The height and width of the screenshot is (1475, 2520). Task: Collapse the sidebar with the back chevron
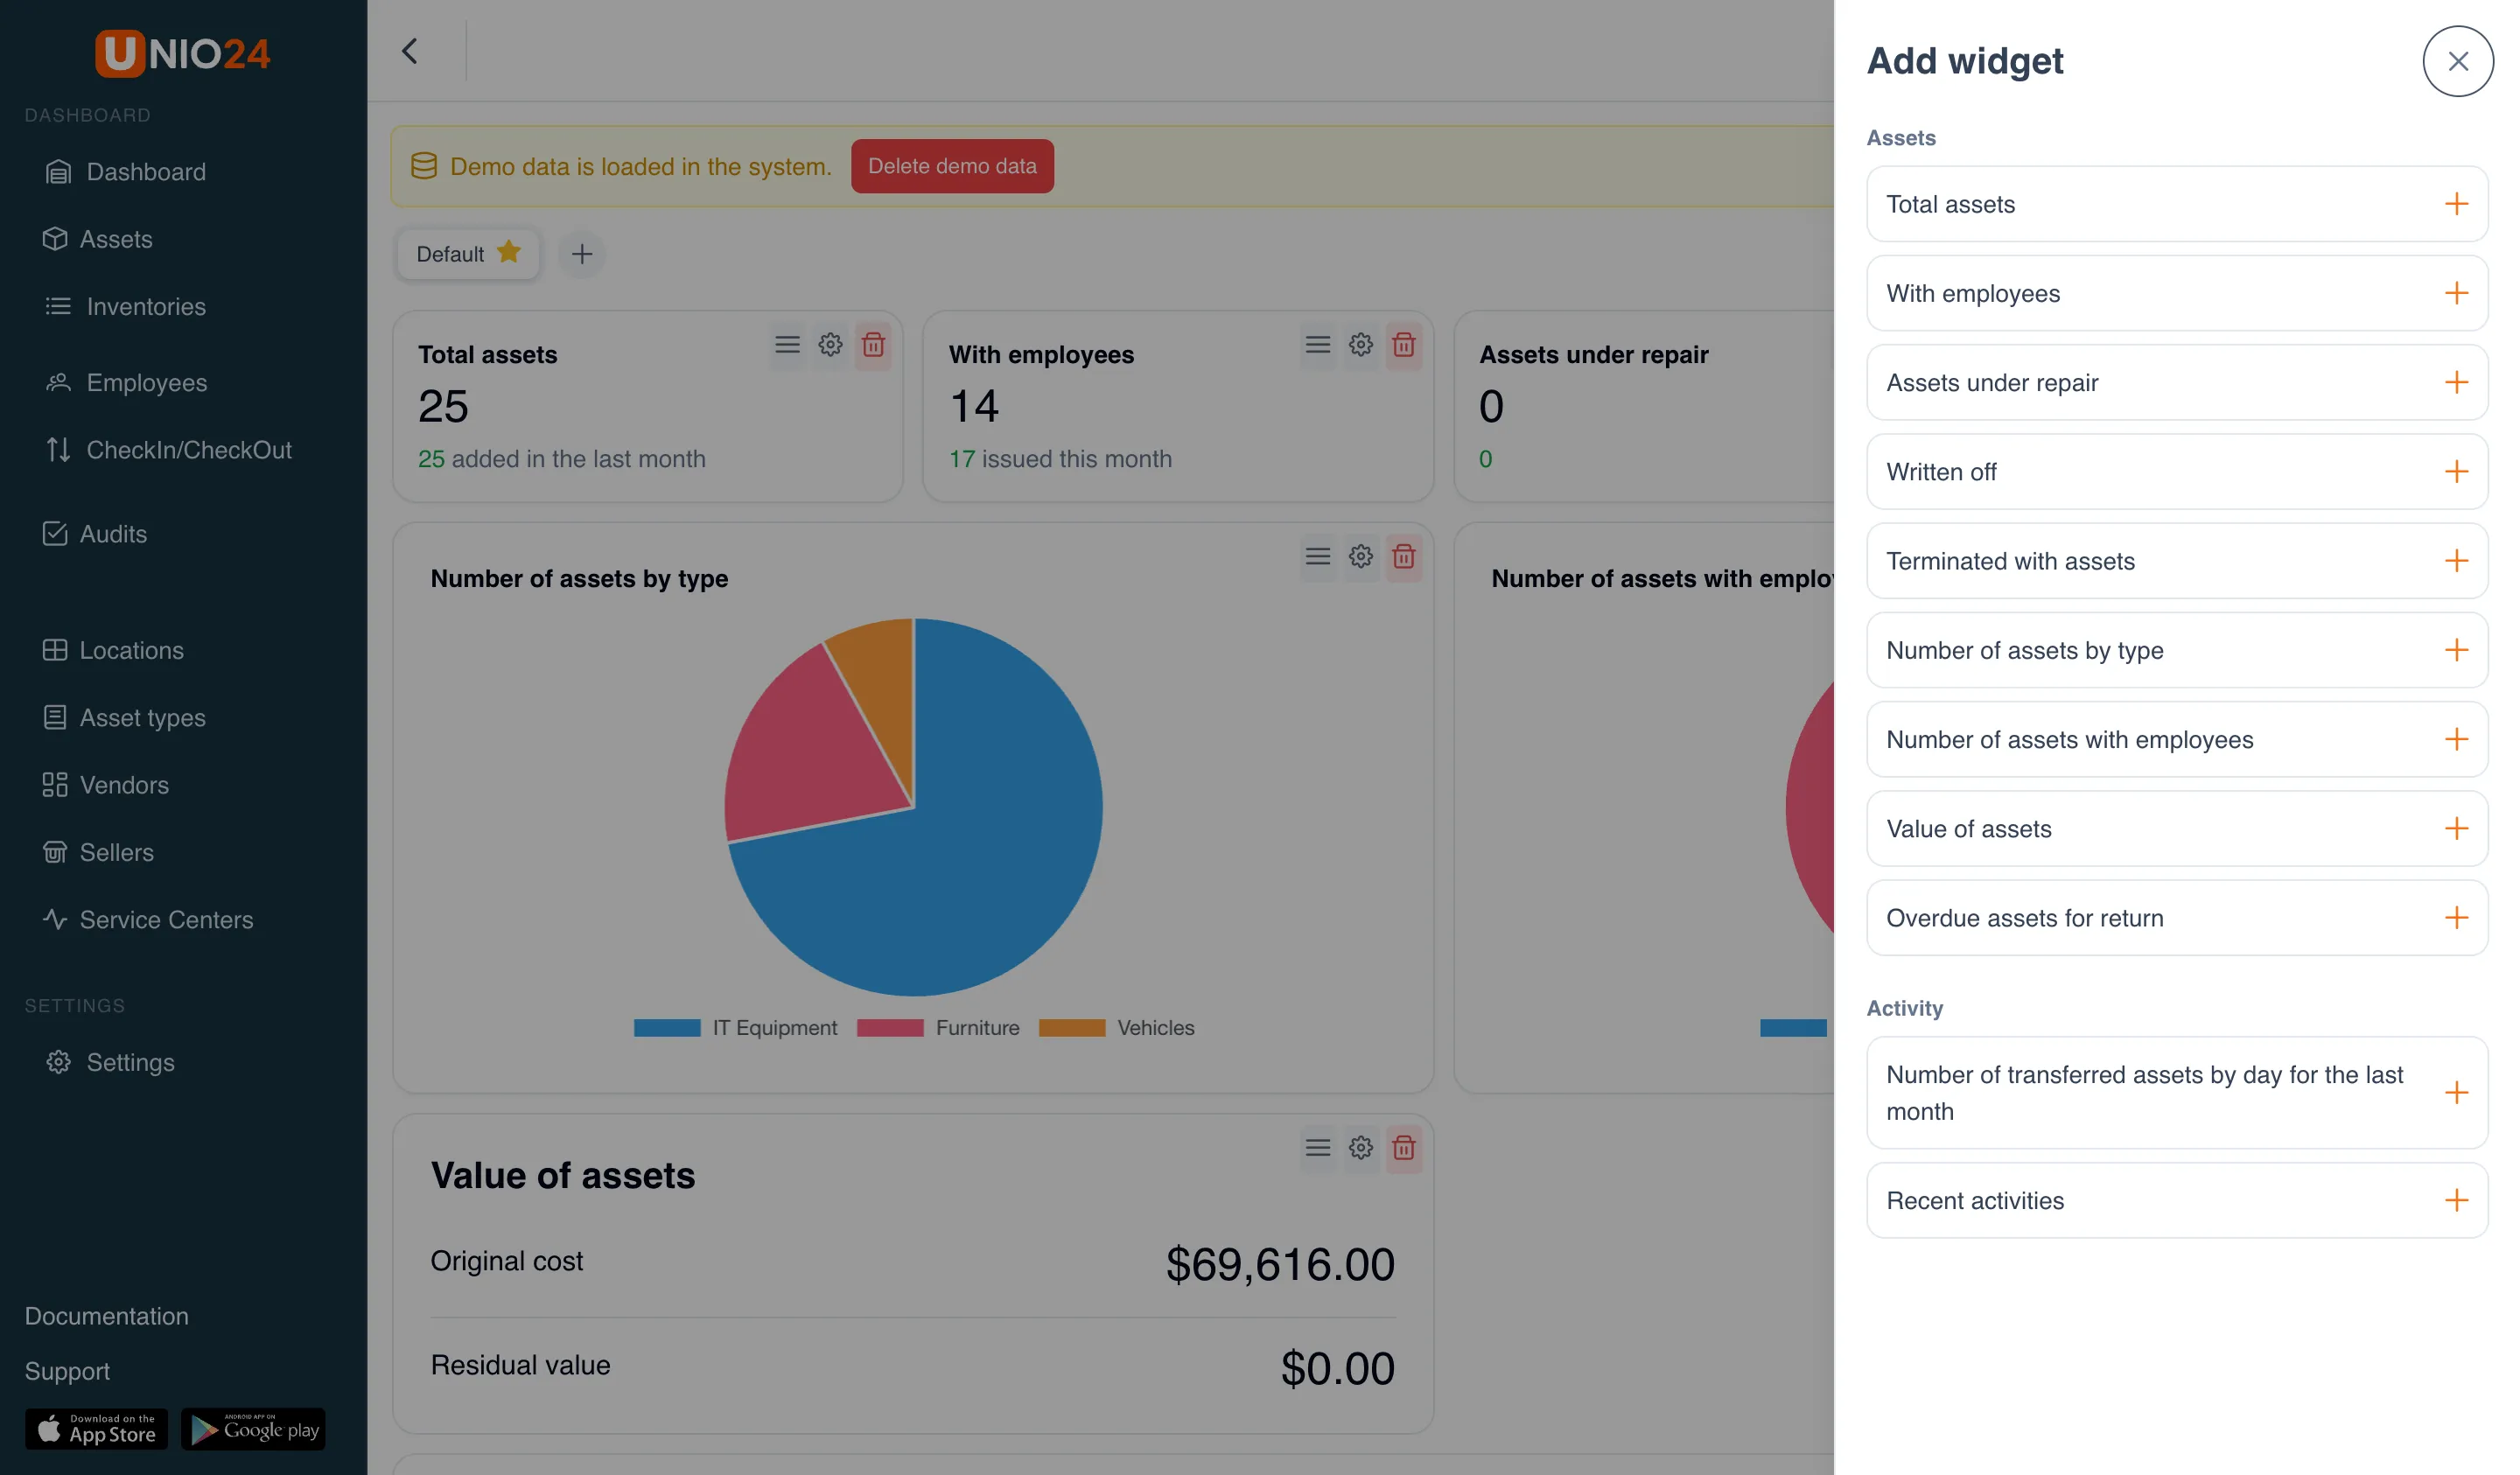click(409, 51)
